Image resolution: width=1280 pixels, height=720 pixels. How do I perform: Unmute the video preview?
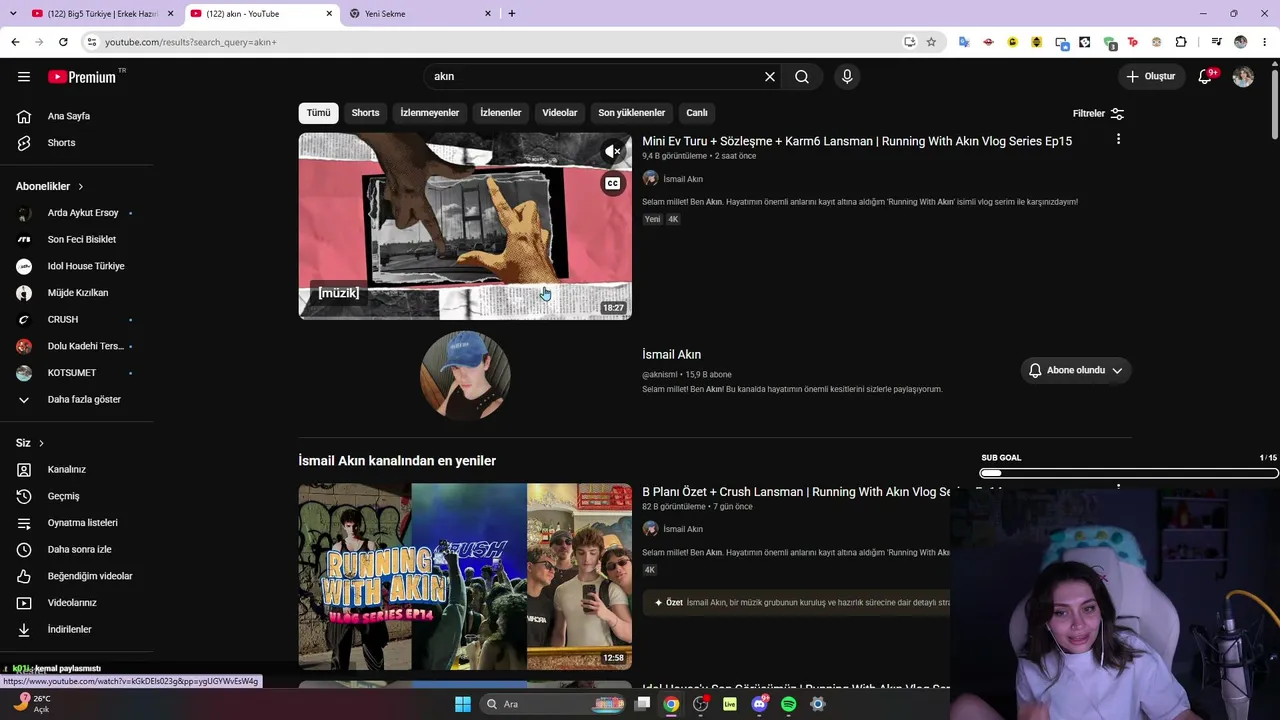coord(613,151)
